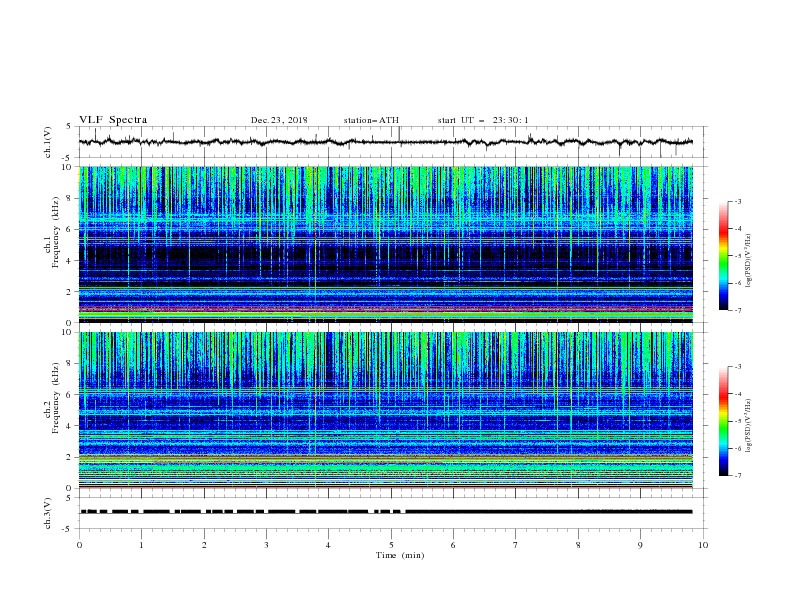This screenshot has width=792, height=612.
Task: Click the time axis tick label "10"
Action: [x=703, y=545]
